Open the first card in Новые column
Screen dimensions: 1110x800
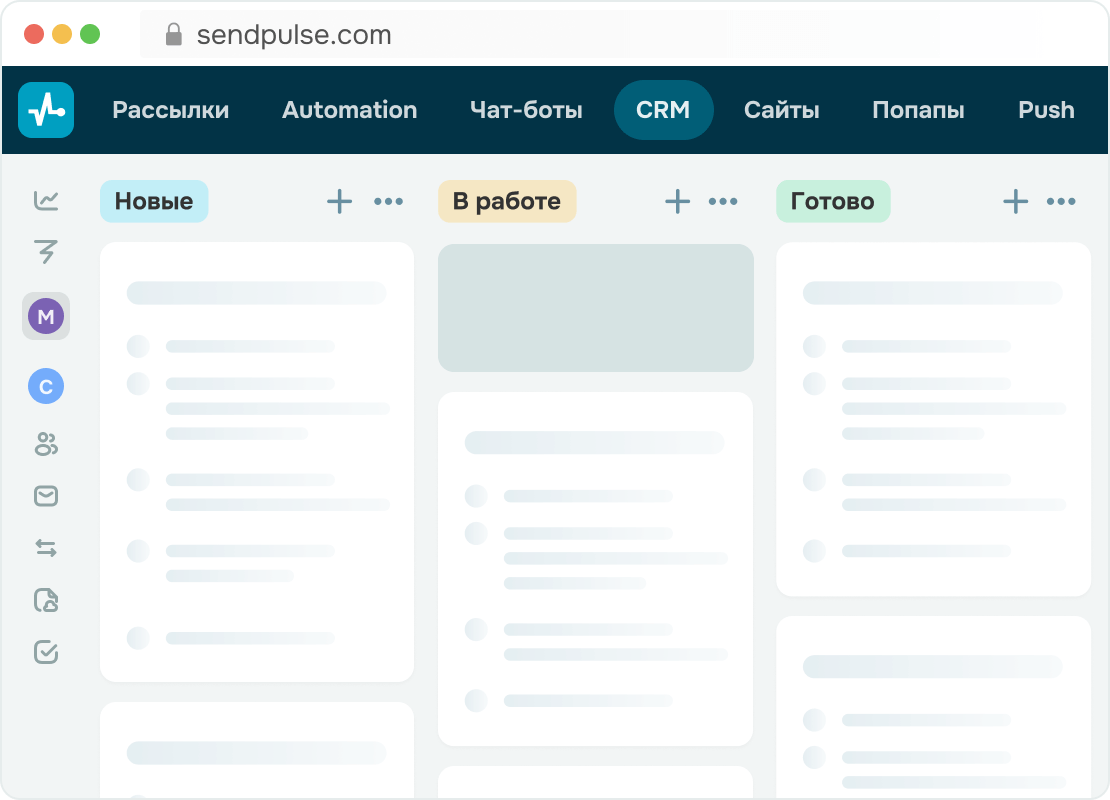click(257, 462)
